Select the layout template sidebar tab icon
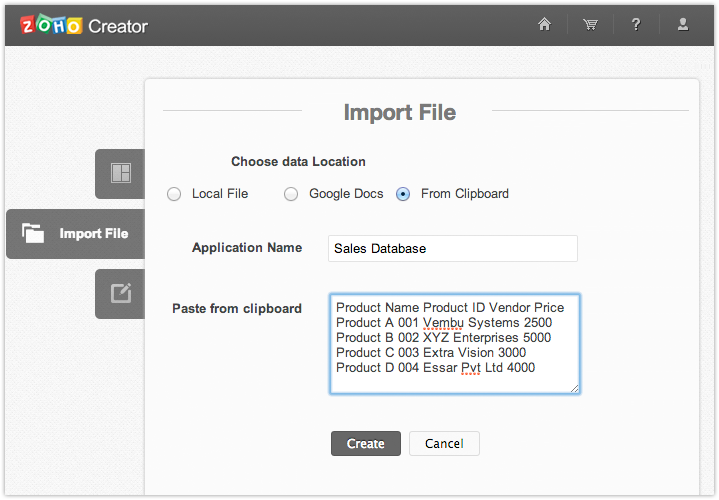 point(121,173)
